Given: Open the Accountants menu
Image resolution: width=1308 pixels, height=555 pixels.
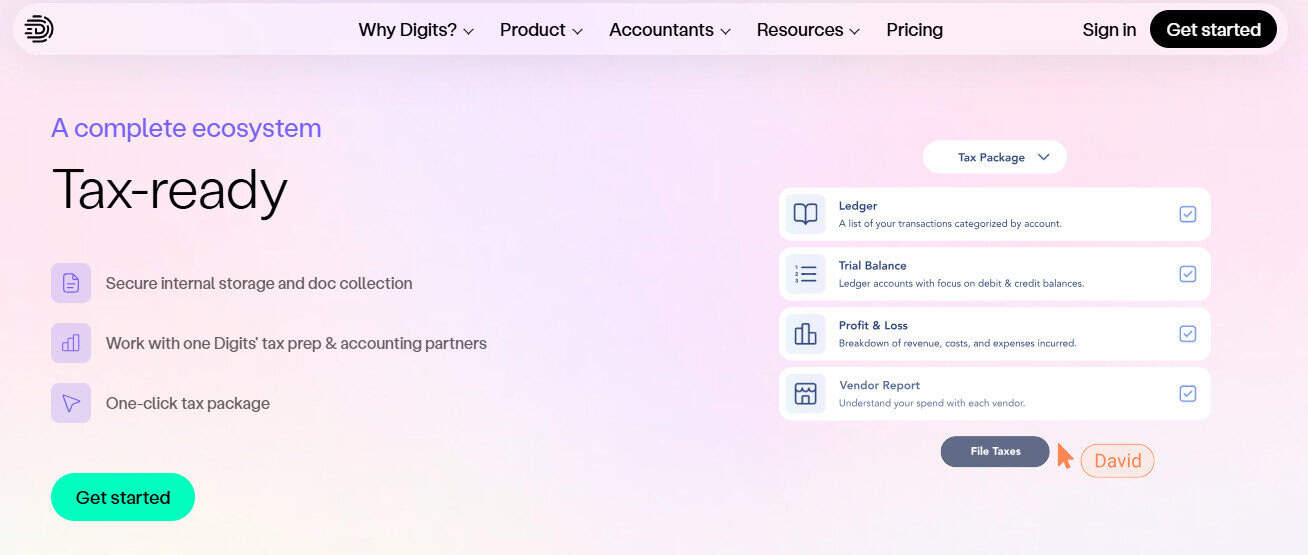Looking at the screenshot, I should pyautogui.click(x=669, y=30).
